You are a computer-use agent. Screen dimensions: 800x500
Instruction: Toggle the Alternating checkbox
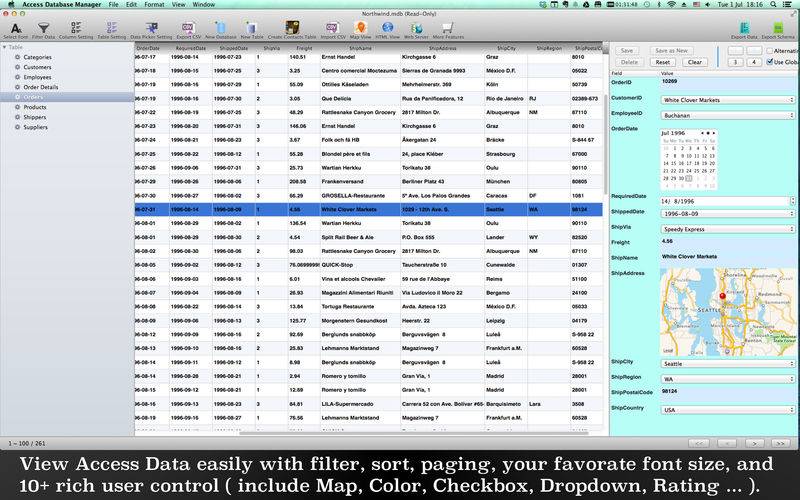[768, 50]
